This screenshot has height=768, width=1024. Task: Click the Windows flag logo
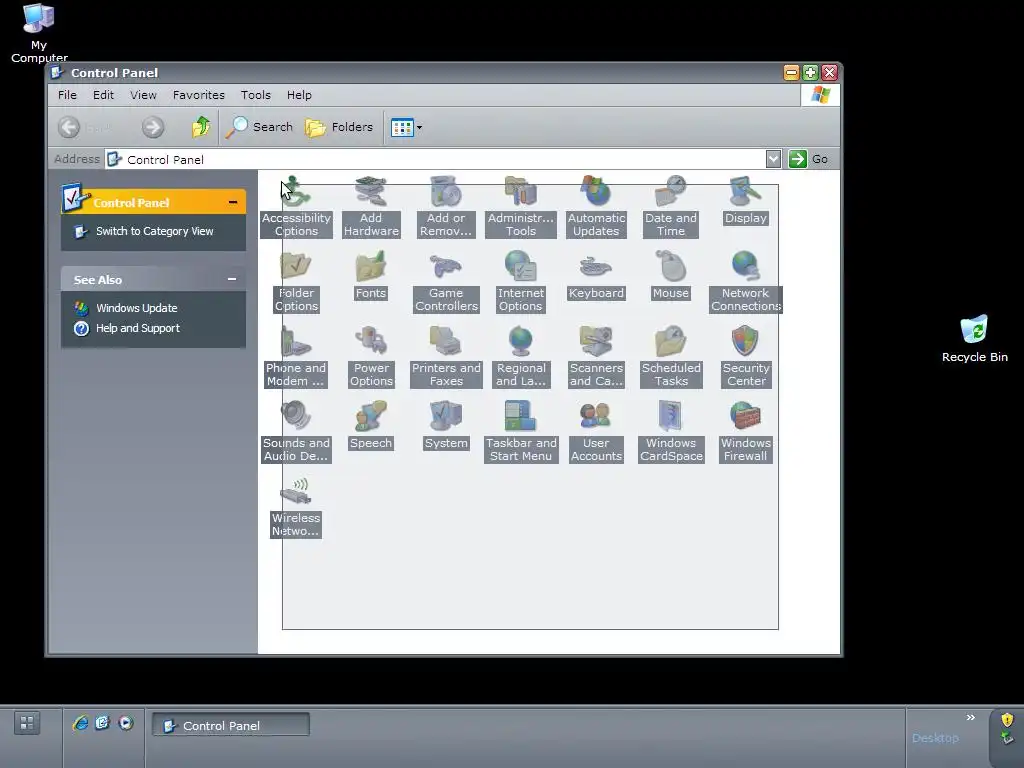820,95
